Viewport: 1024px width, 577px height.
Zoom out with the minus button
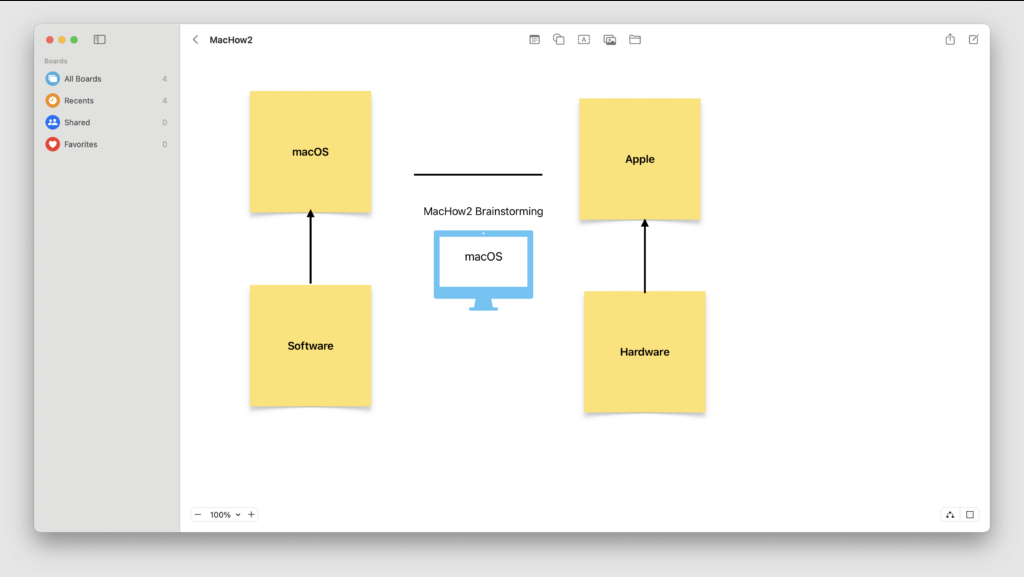tap(198, 515)
